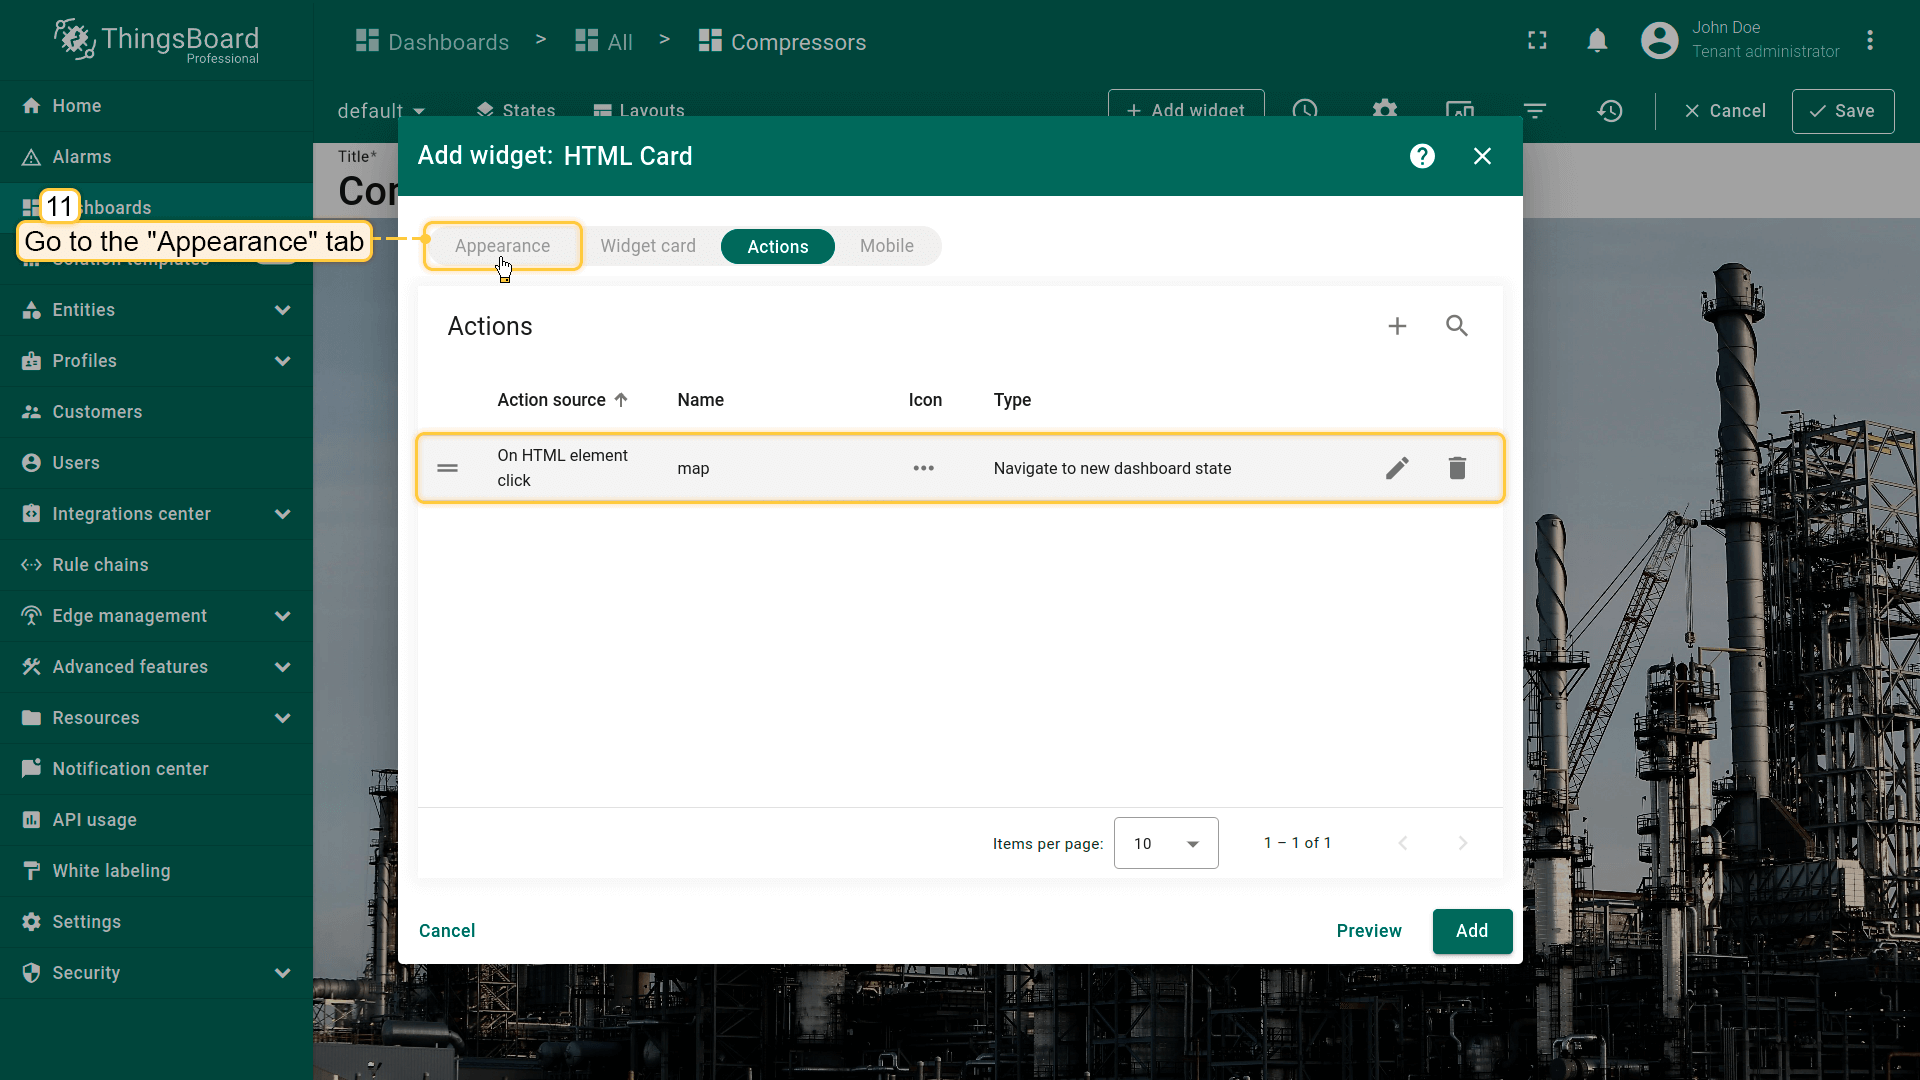Image resolution: width=1920 pixels, height=1080 pixels.
Task: Open Rule chains in sidebar
Action: click(100, 565)
